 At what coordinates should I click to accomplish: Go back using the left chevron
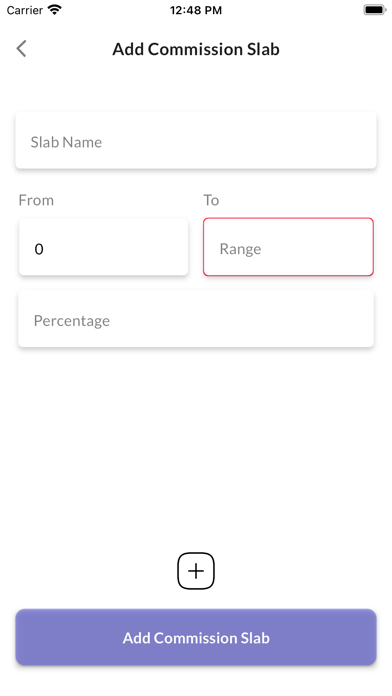coord(21,49)
